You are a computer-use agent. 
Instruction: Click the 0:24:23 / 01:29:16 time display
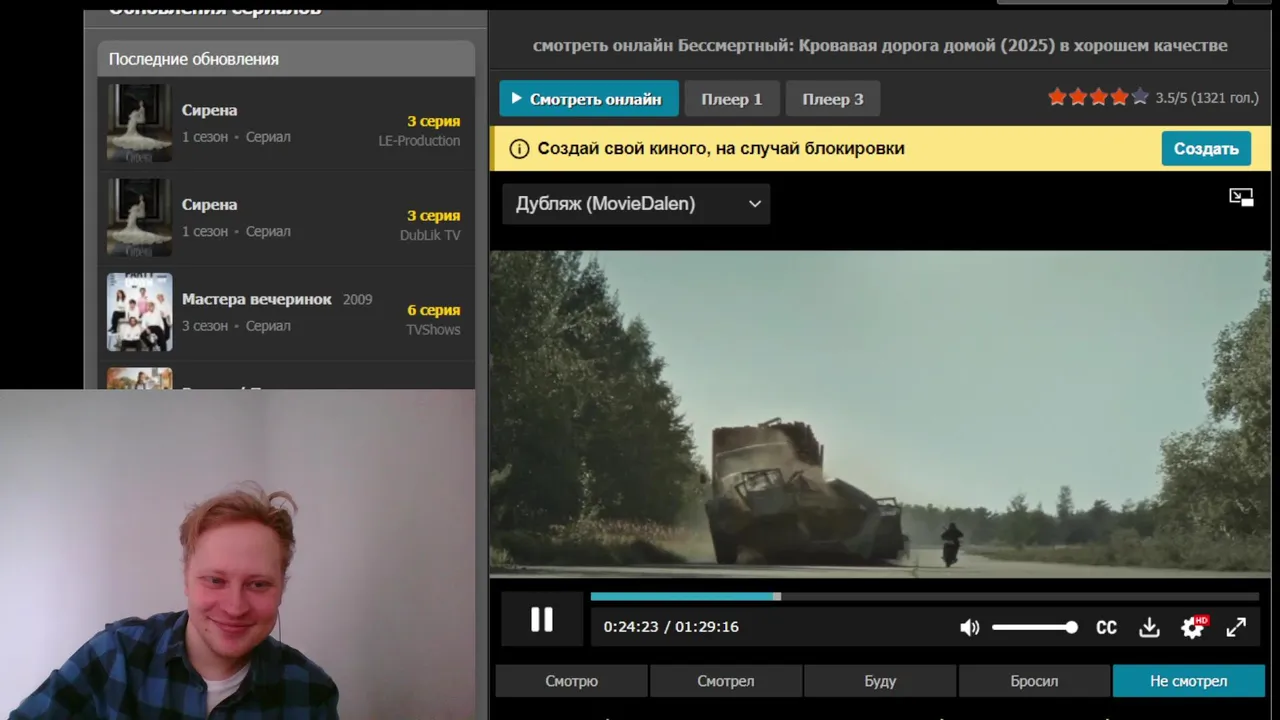tap(671, 627)
